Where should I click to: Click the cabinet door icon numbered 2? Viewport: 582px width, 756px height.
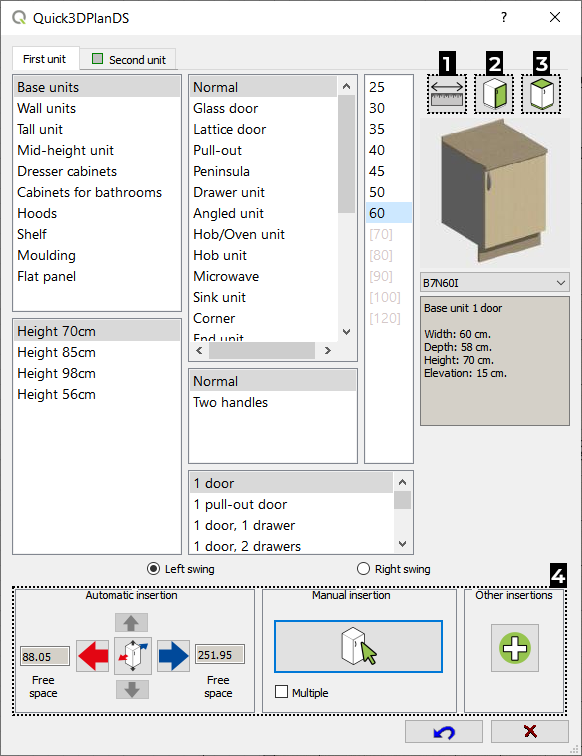(x=494, y=94)
